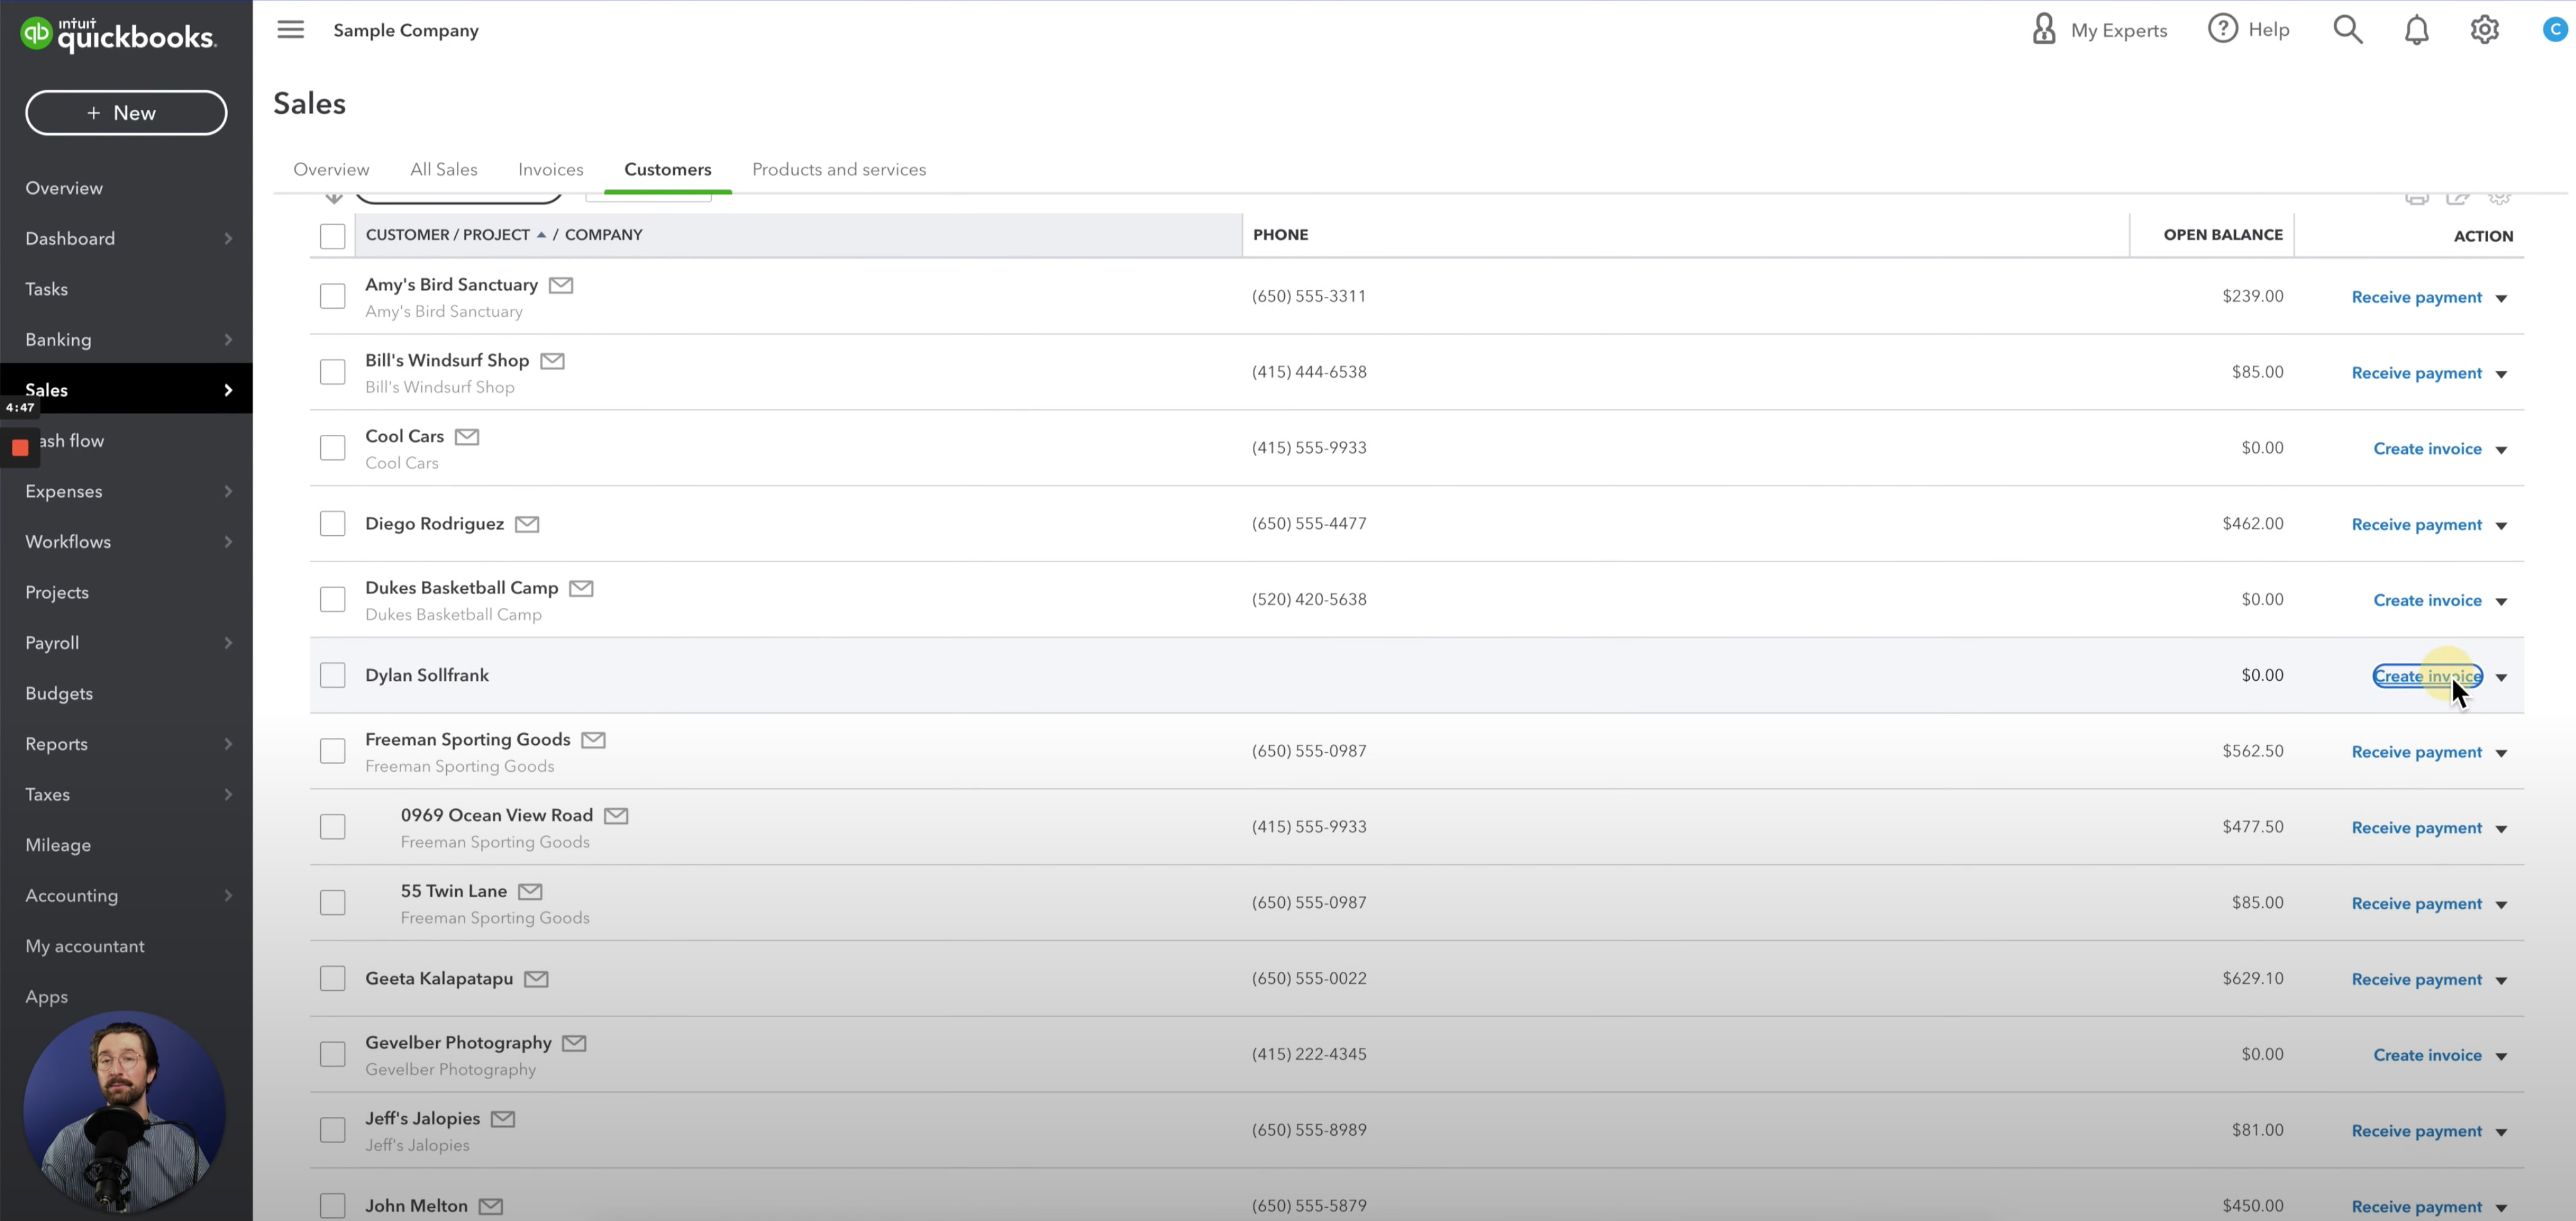Screen dimensions: 2576x1221
Task: Open action dropdown arrow for Dylan Sollfrank
Action: coord(2501,677)
